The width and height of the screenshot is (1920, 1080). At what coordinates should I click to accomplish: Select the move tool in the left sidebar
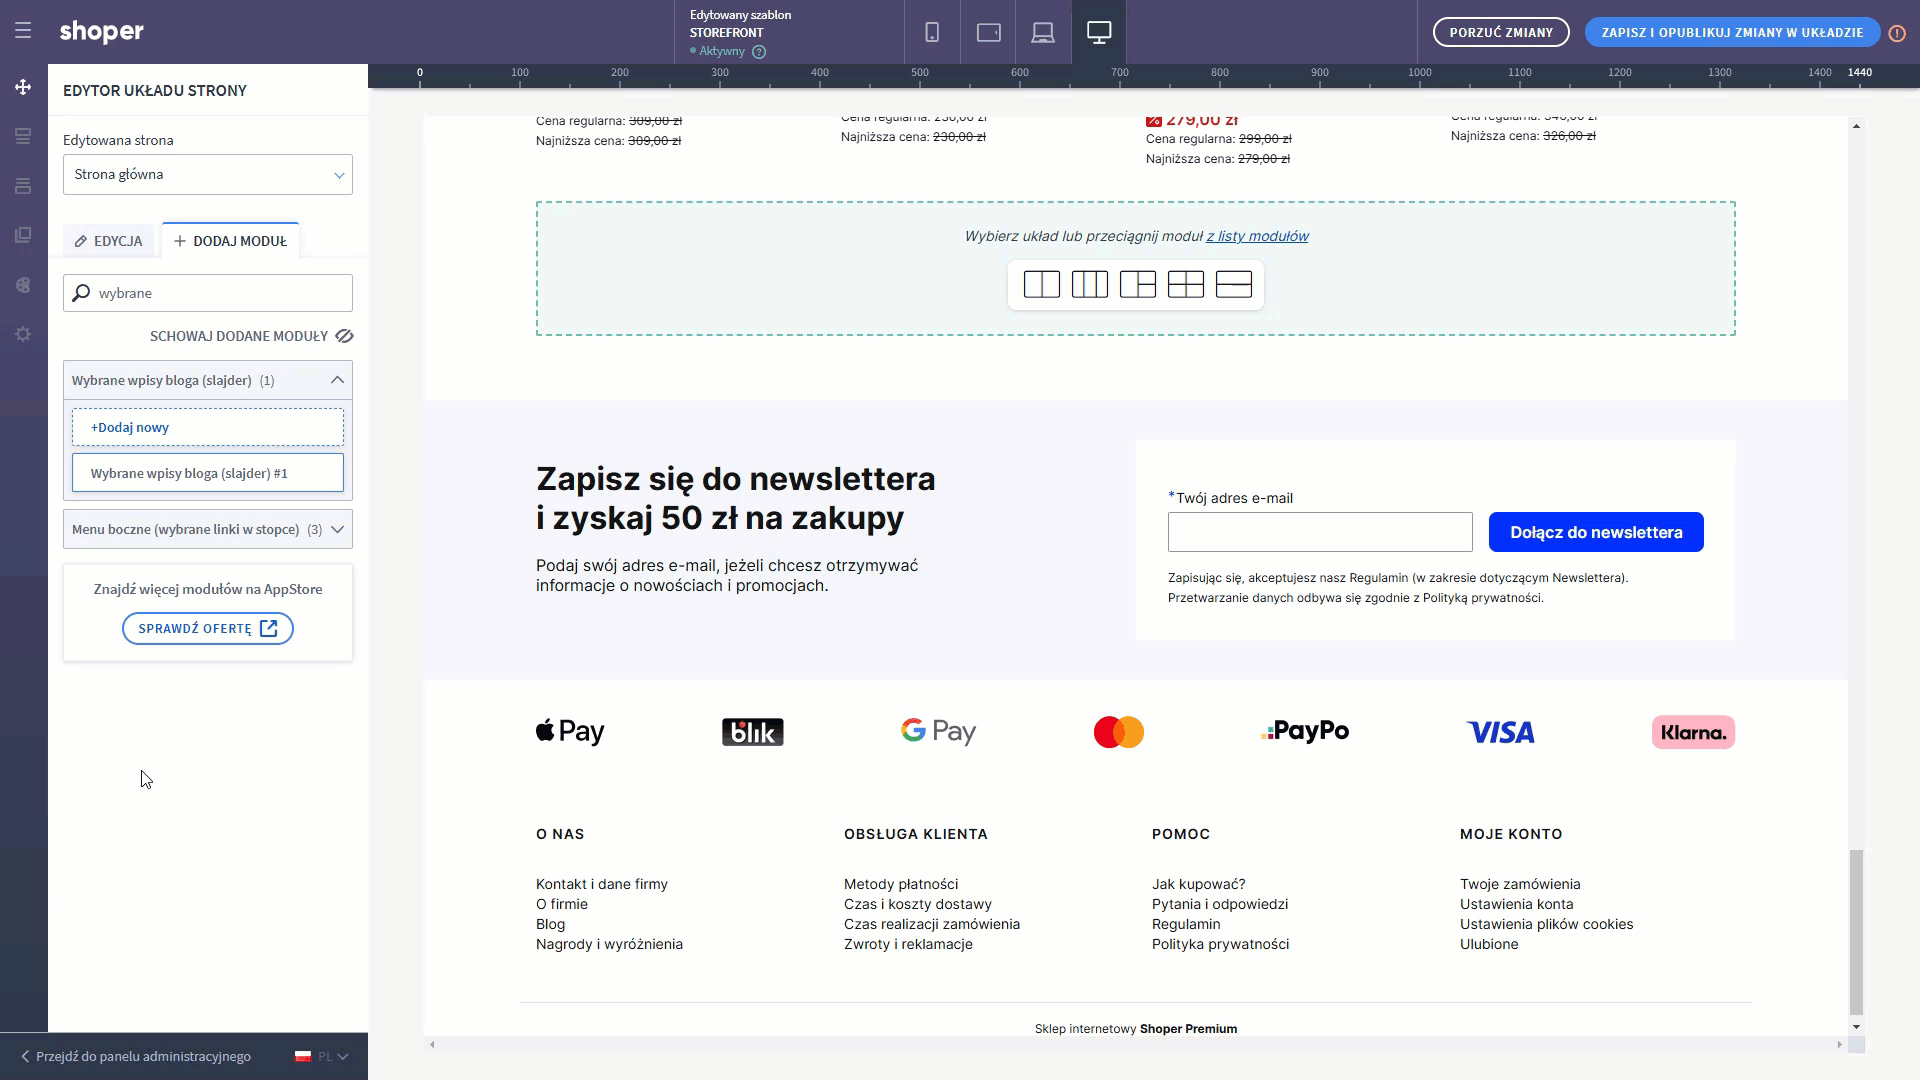(22, 87)
